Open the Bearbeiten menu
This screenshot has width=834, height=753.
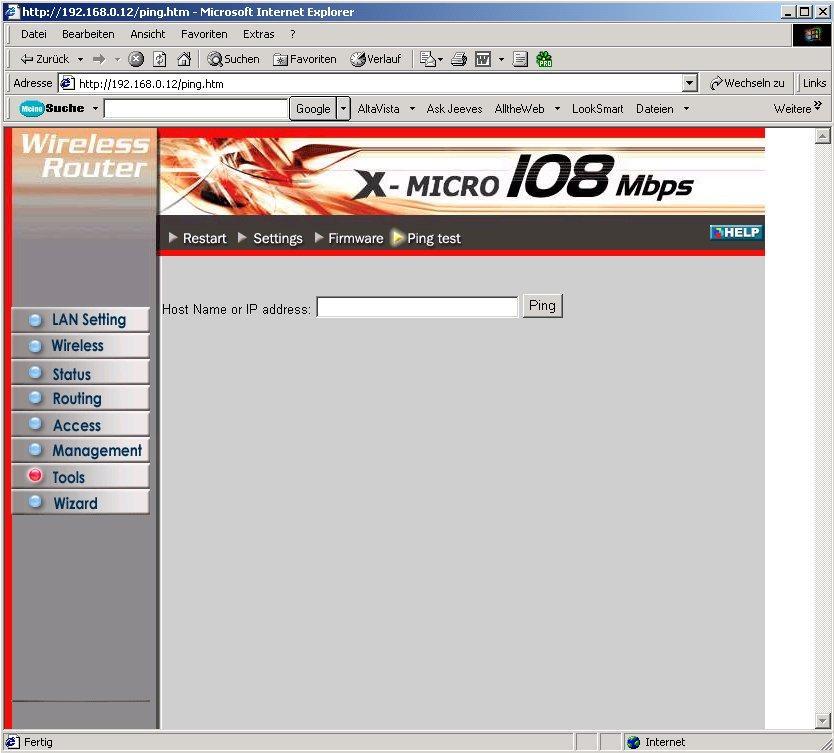click(88, 34)
